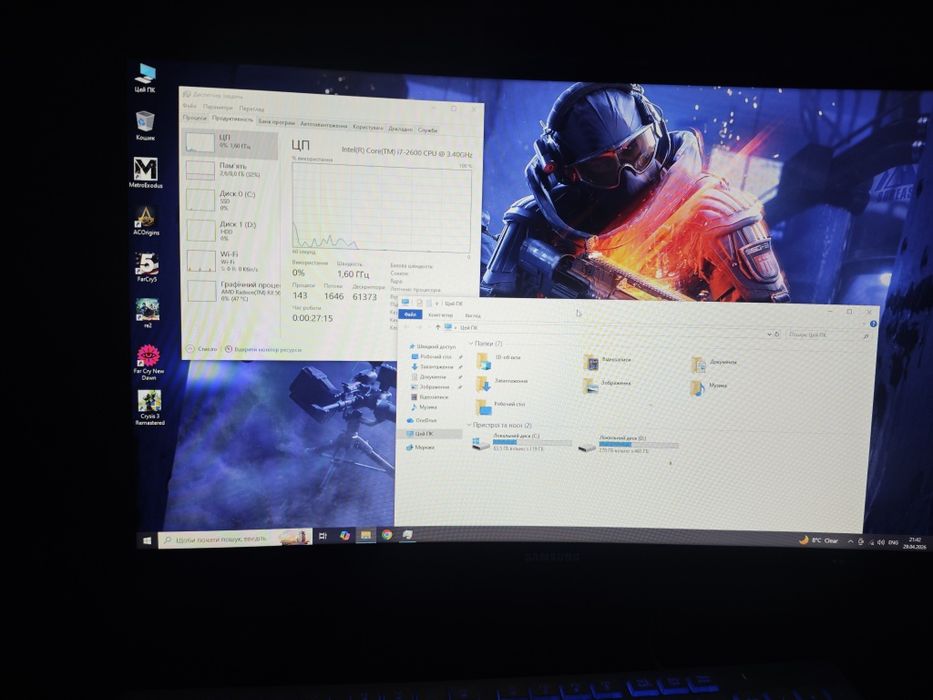This screenshot has width=933, height=700.
Task: Open the 3D objects folder in Explorer
Action: click(x=500, y=359)
